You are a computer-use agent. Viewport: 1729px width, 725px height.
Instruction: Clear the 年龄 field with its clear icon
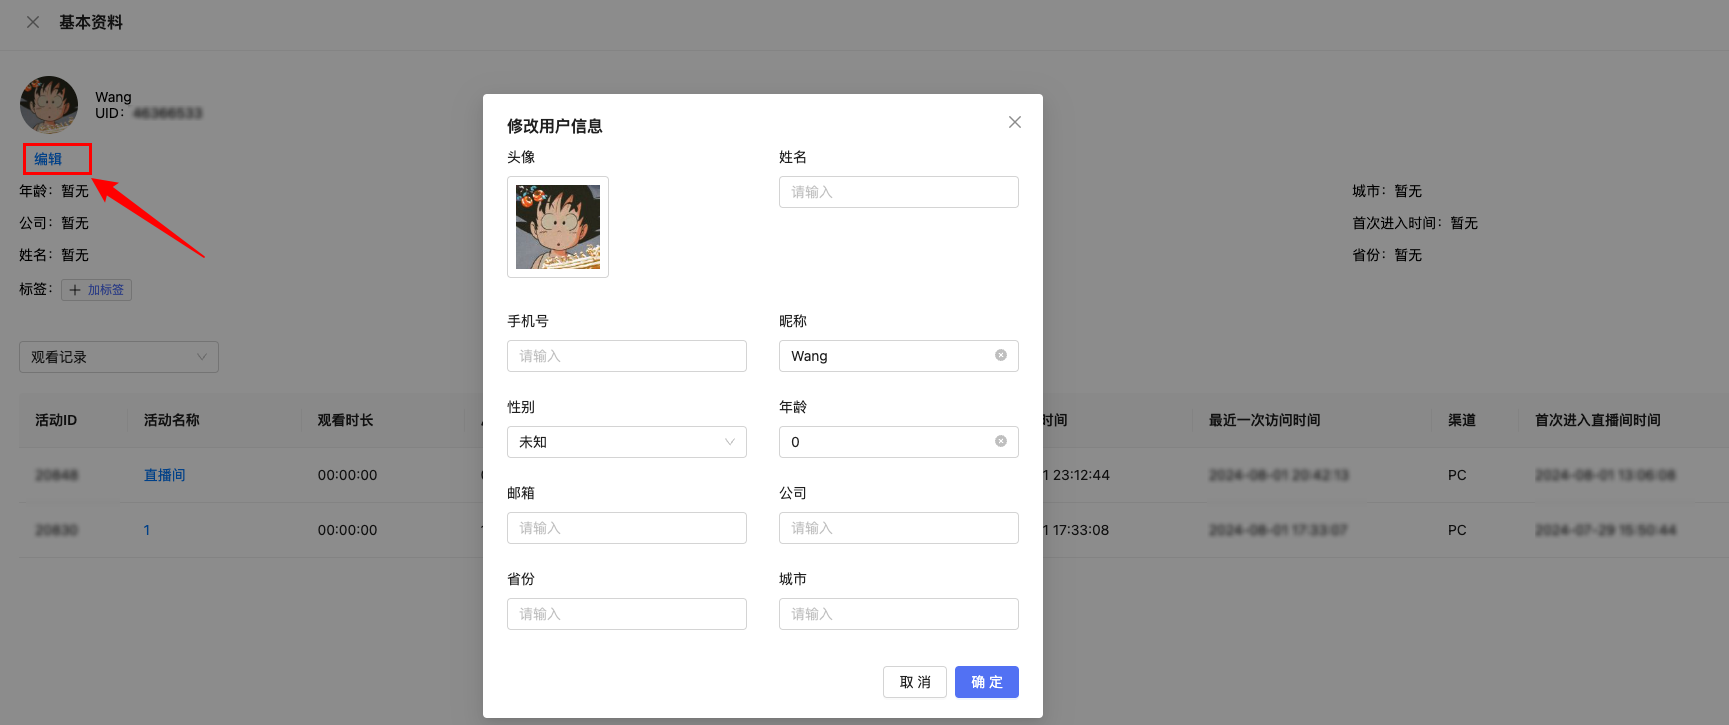[x=1000, y=441]
